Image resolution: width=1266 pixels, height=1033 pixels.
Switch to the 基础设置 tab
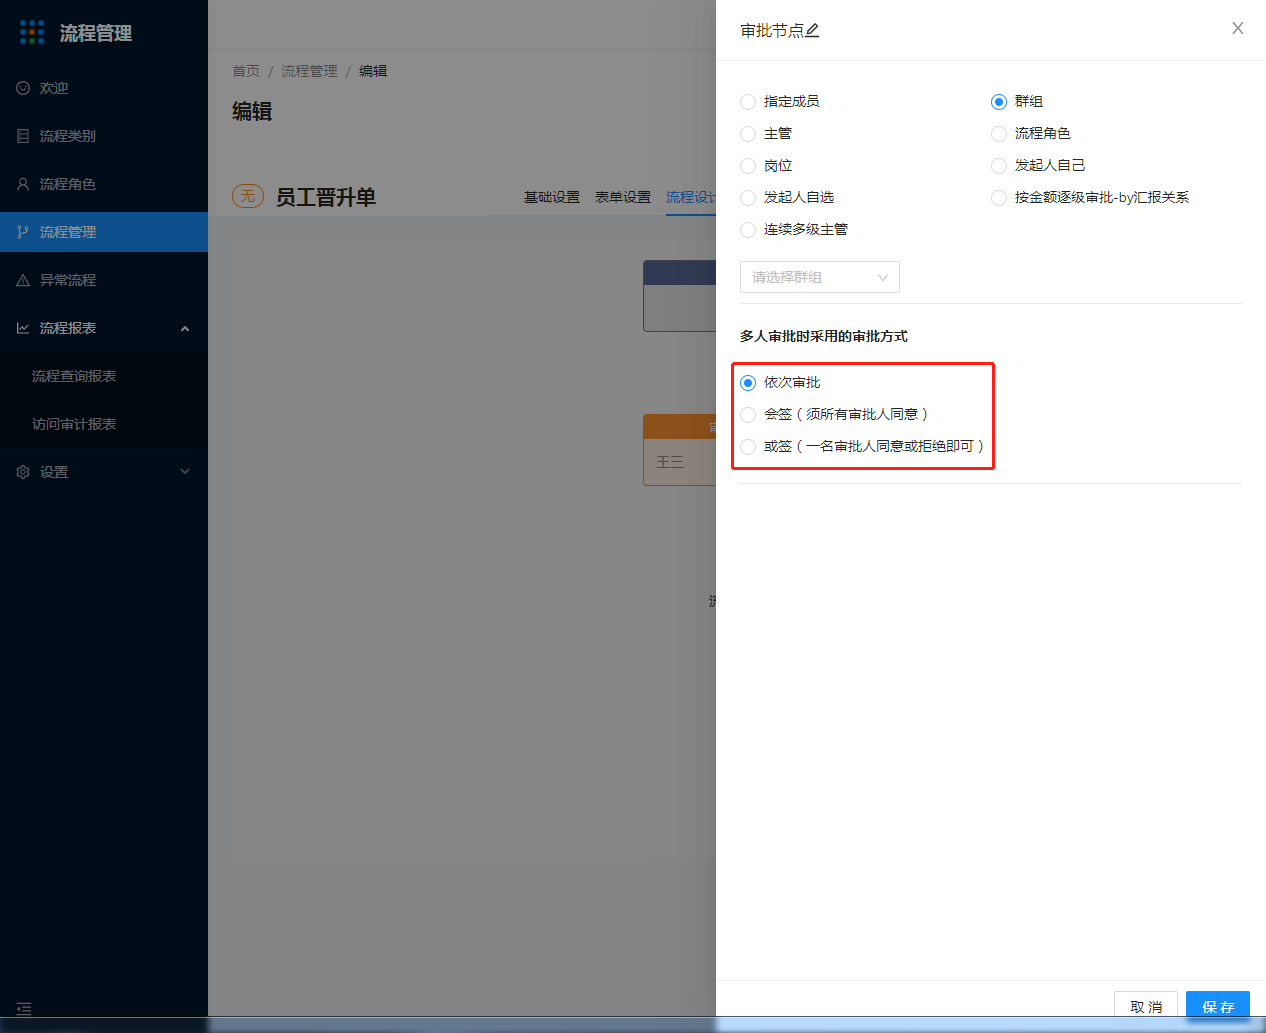pyautogui.click(x=552, y=197)
